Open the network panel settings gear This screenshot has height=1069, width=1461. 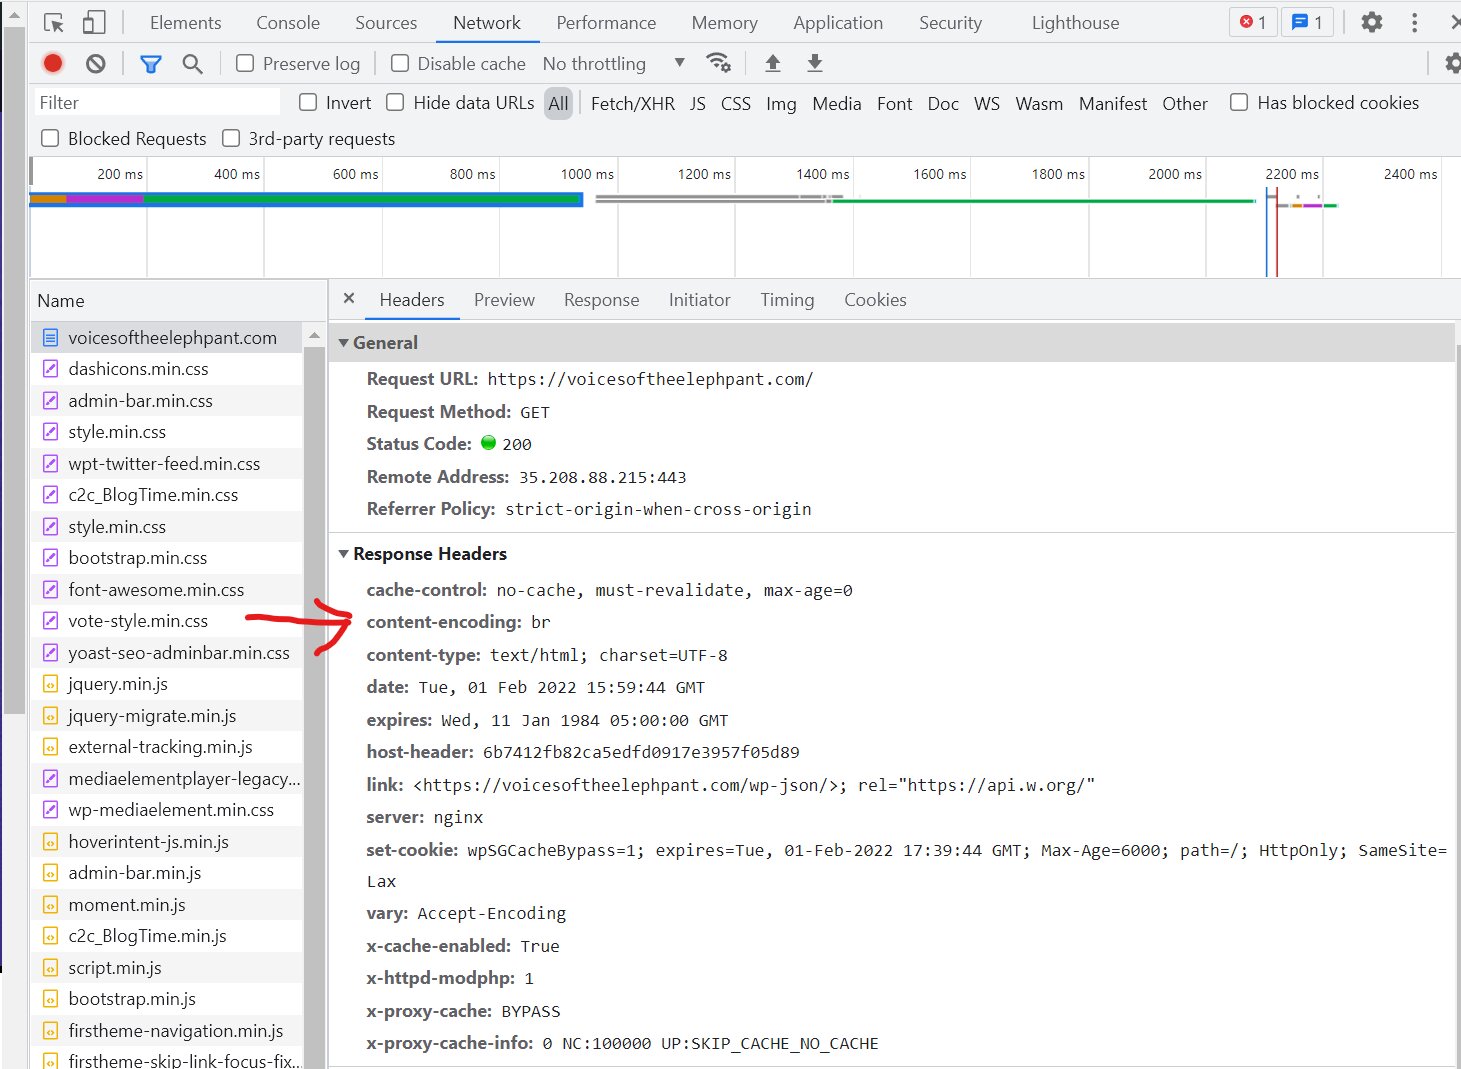point(1452,63)
